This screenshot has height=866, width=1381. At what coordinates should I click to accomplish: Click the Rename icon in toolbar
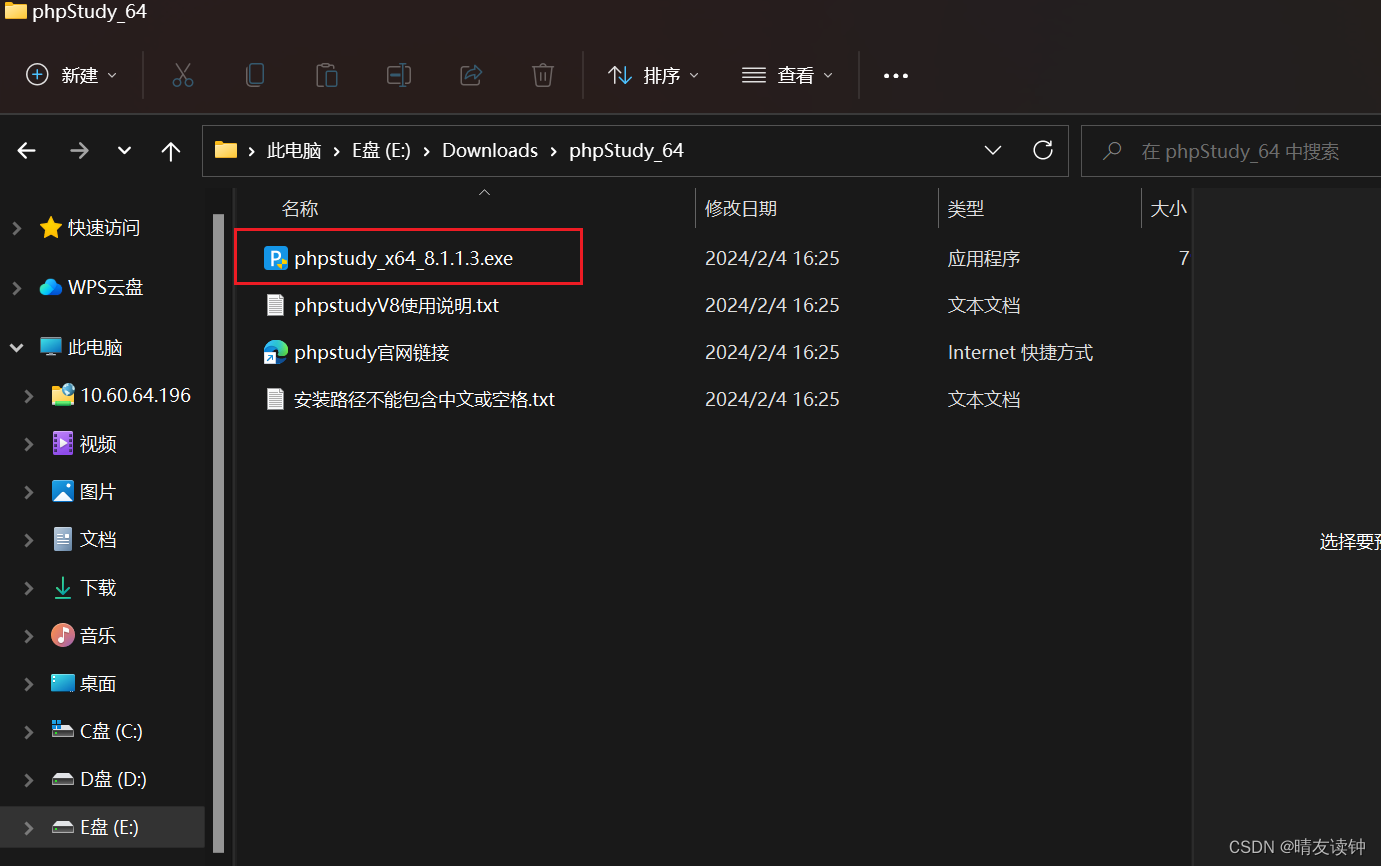(x=399, y=75)
